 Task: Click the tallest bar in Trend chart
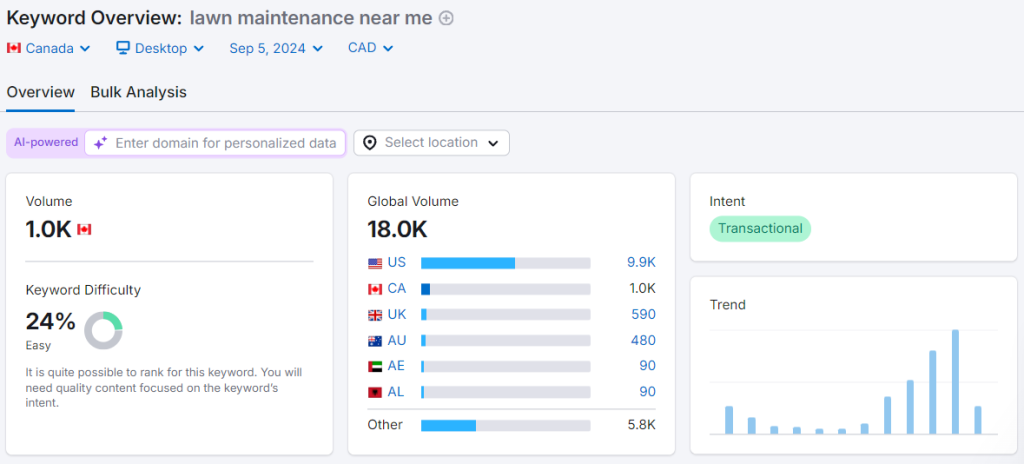[x=955, y=382]
